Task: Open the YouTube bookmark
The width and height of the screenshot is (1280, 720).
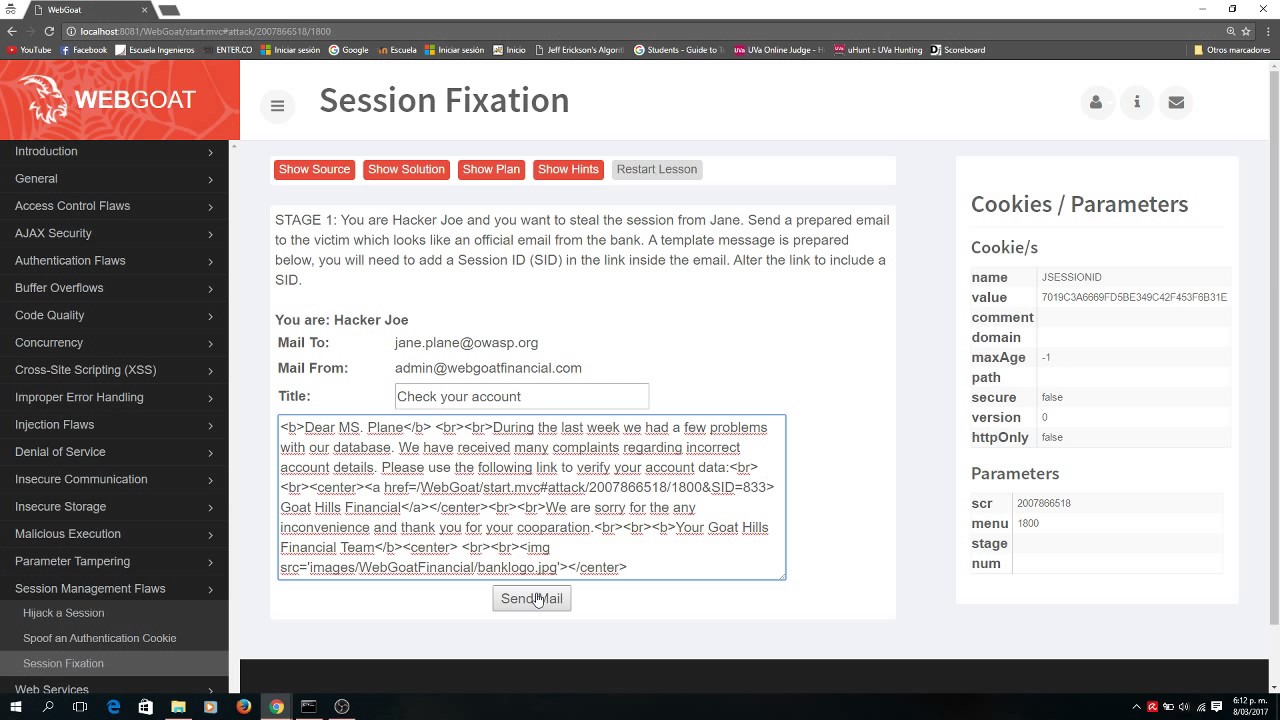Action: [x=29, y=50]
